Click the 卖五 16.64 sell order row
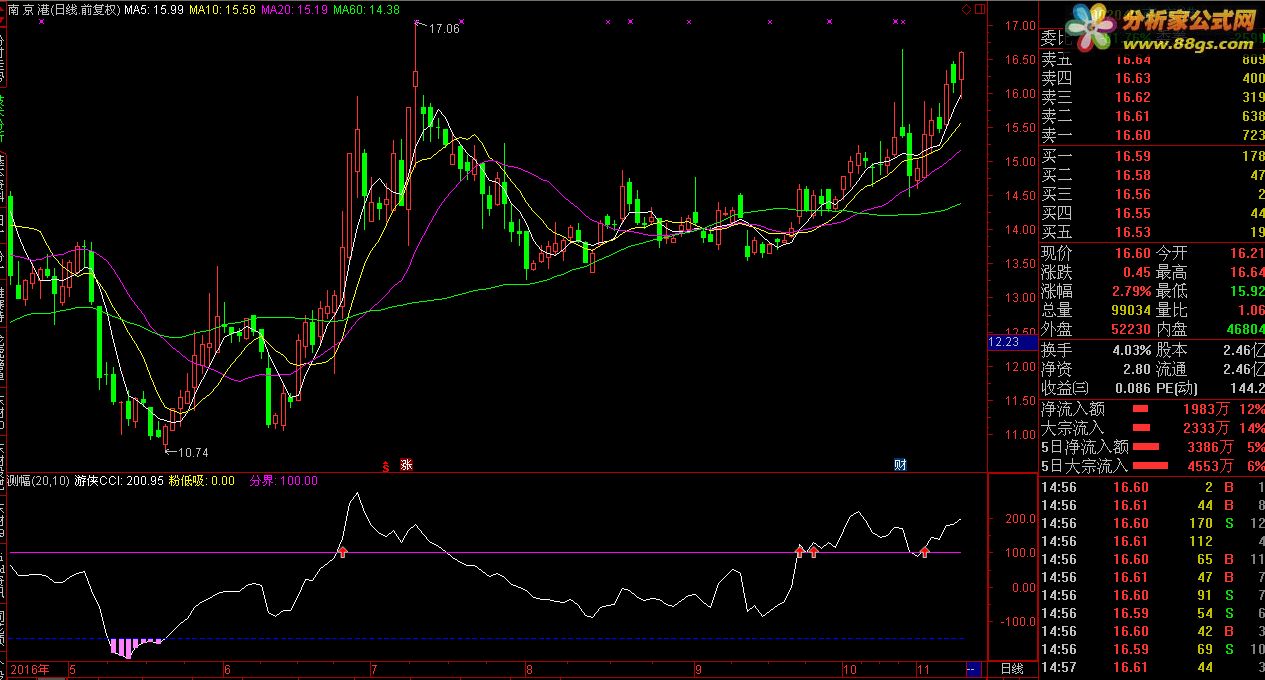 click(1152, 59)
